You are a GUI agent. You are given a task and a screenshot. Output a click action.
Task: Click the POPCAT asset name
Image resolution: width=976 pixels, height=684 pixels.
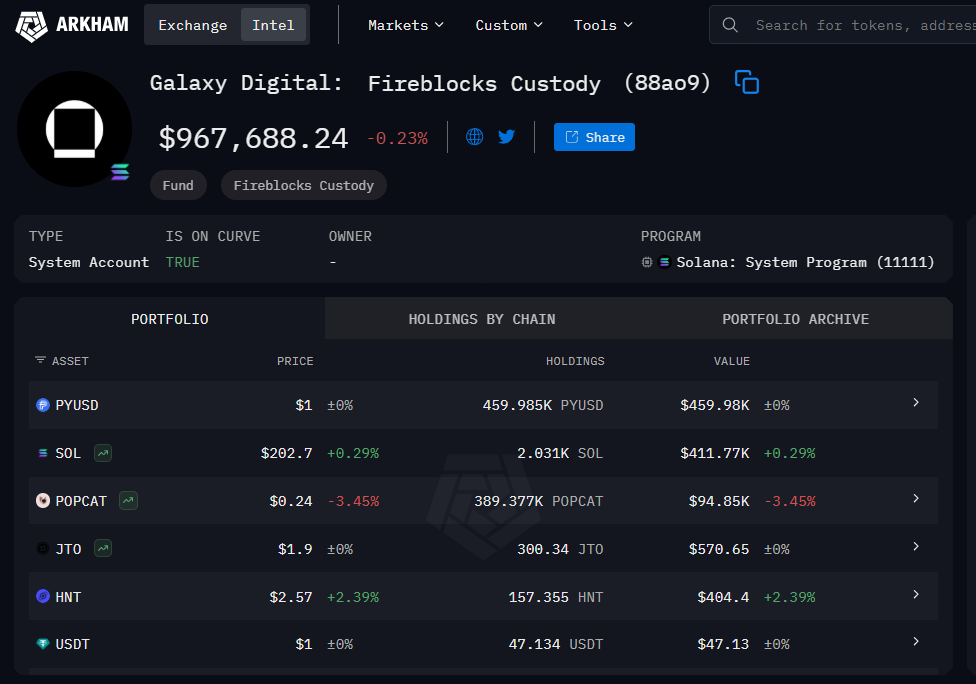pos(81,501)
